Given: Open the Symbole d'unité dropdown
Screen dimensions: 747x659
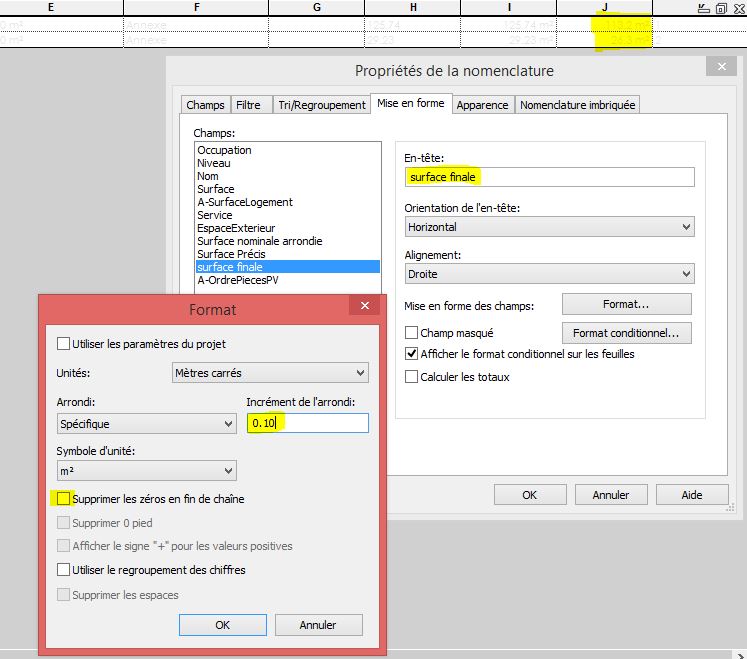Looking at the screenshot, I should (146, 471).
